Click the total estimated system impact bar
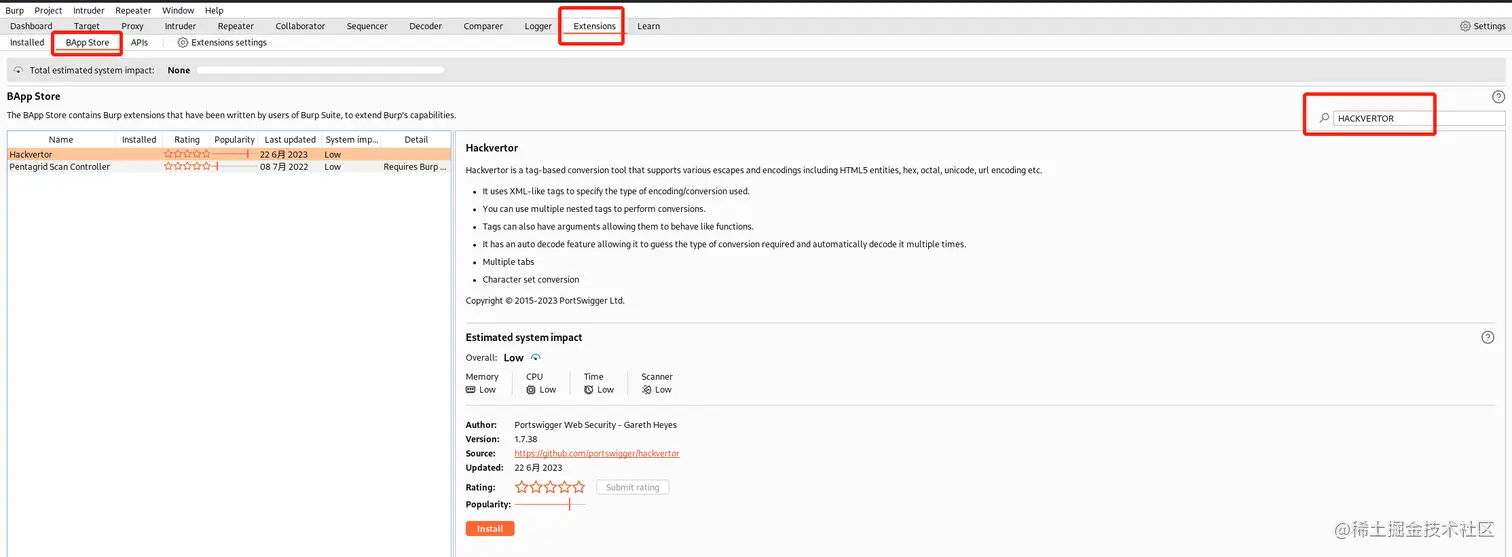The image size is (1512, 557). (x=320, y=71)
